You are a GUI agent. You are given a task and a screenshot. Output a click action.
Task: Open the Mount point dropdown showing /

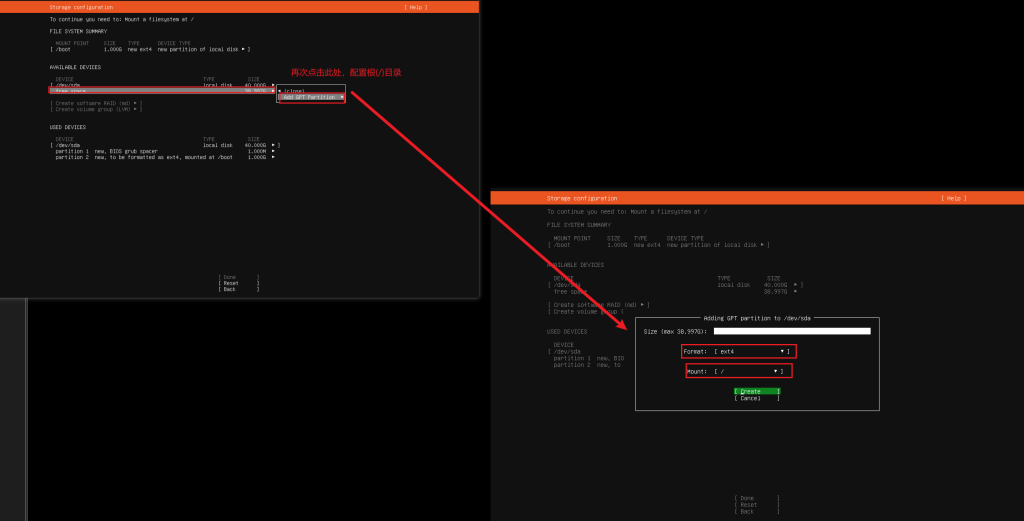pos(738,371)
